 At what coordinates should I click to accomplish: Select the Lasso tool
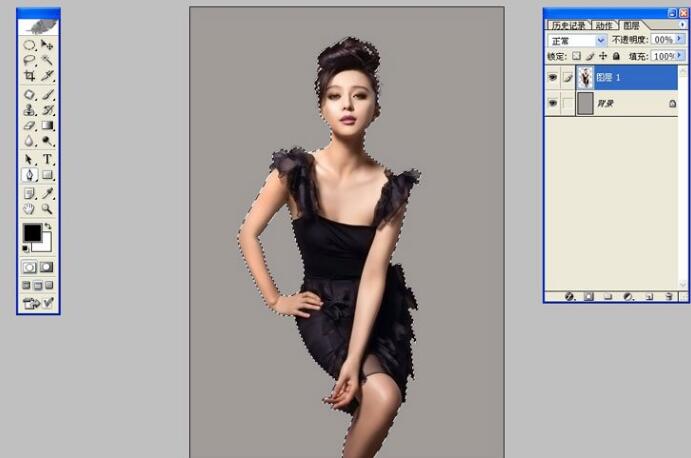click(x=30, y=60)
